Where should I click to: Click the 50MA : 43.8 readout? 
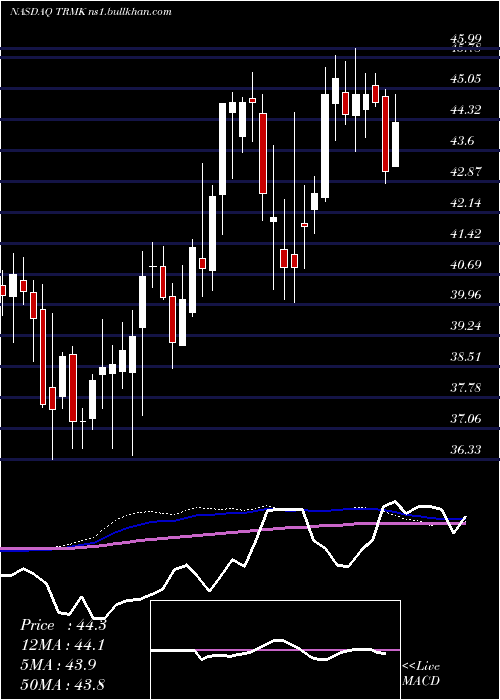pos(63,684)
